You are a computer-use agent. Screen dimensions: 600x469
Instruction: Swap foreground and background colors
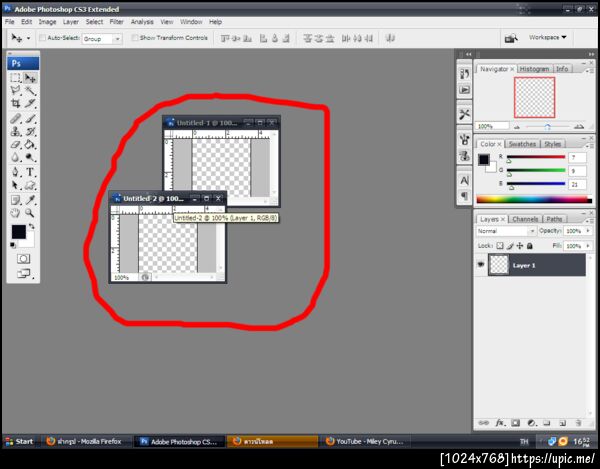[31, 226]
